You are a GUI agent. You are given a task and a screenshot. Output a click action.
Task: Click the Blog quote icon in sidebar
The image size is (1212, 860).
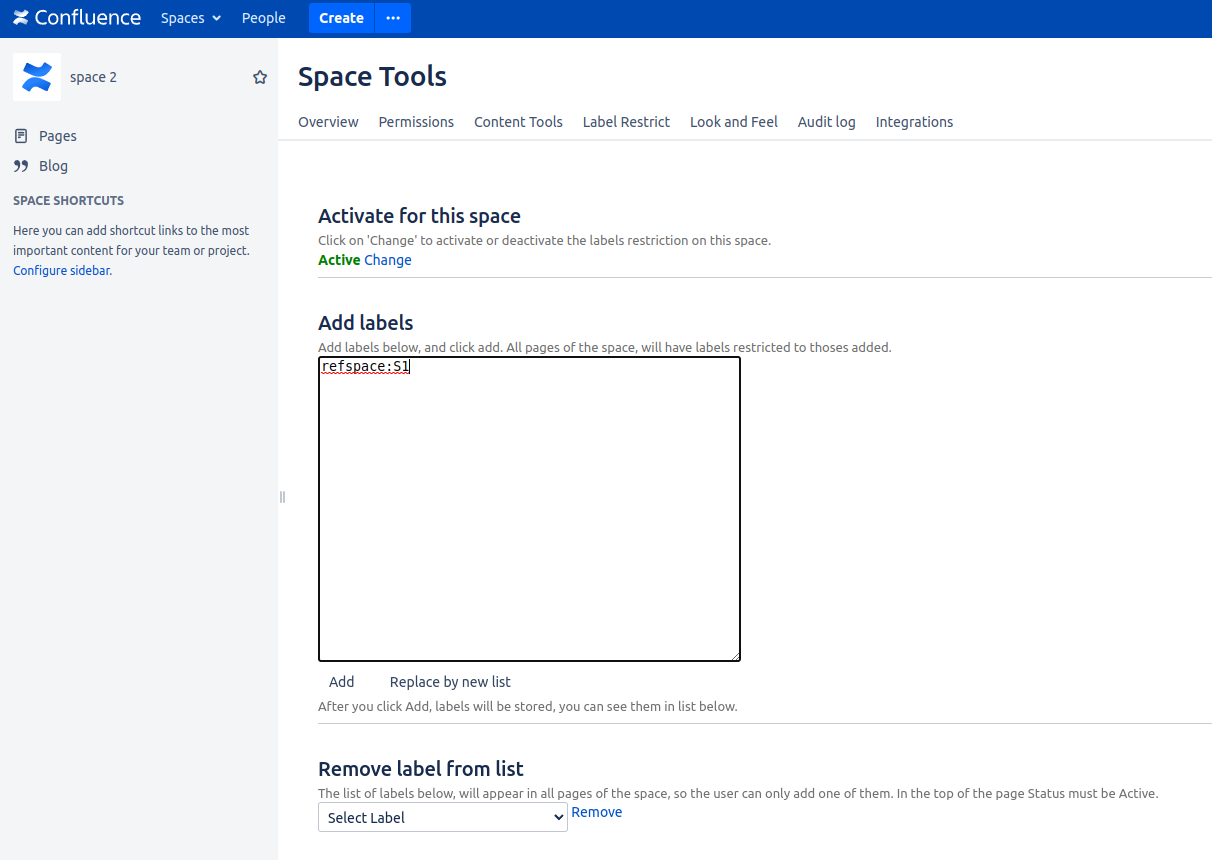(x=21, y=166)
